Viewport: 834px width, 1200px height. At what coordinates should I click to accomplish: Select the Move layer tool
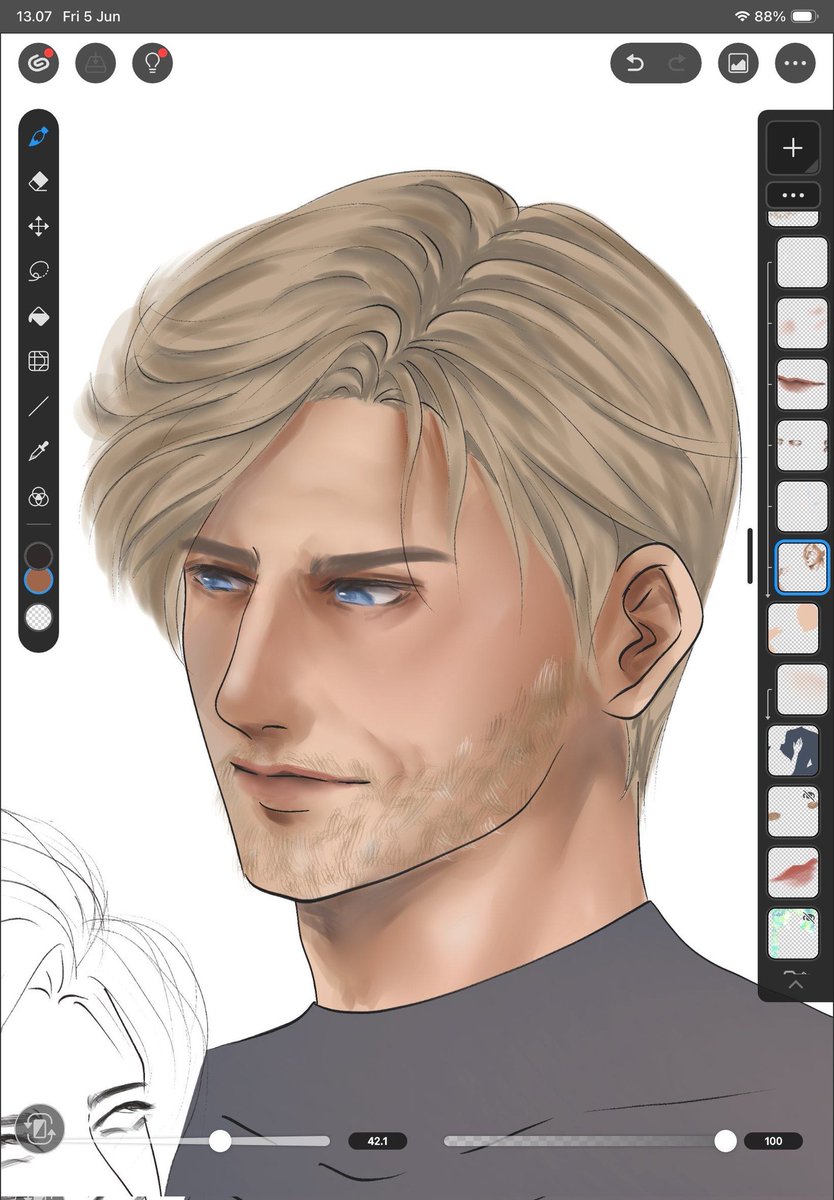[x=39, y=227]
